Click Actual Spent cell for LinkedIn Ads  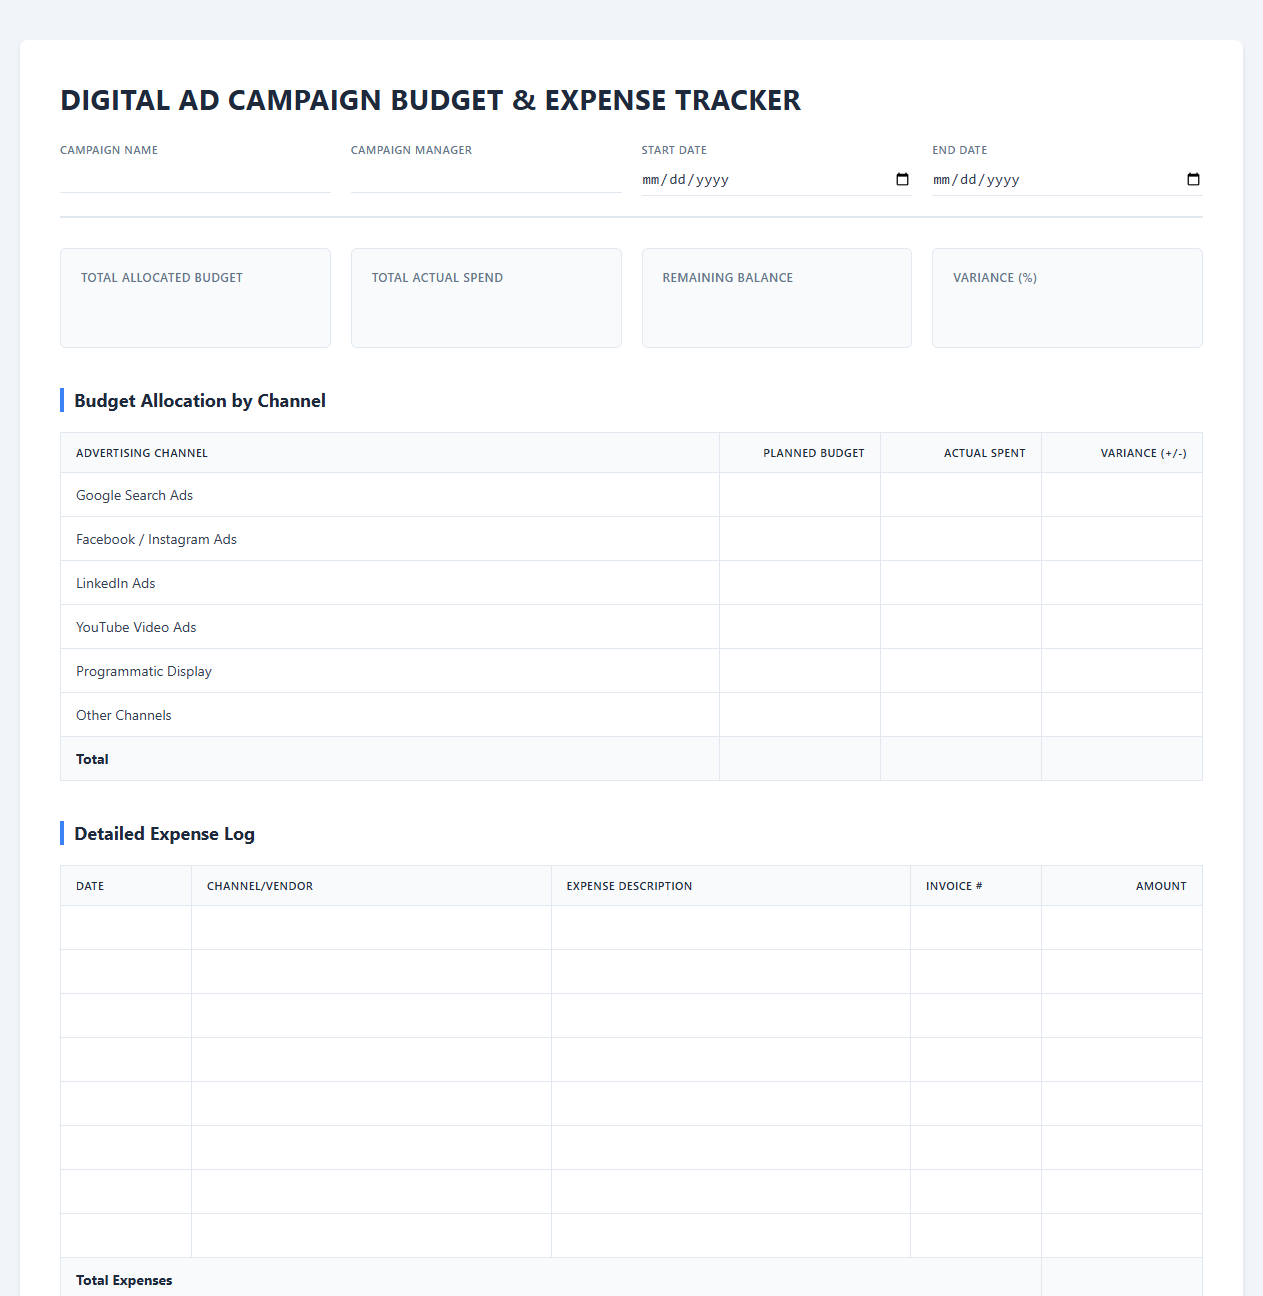[961, 583]
